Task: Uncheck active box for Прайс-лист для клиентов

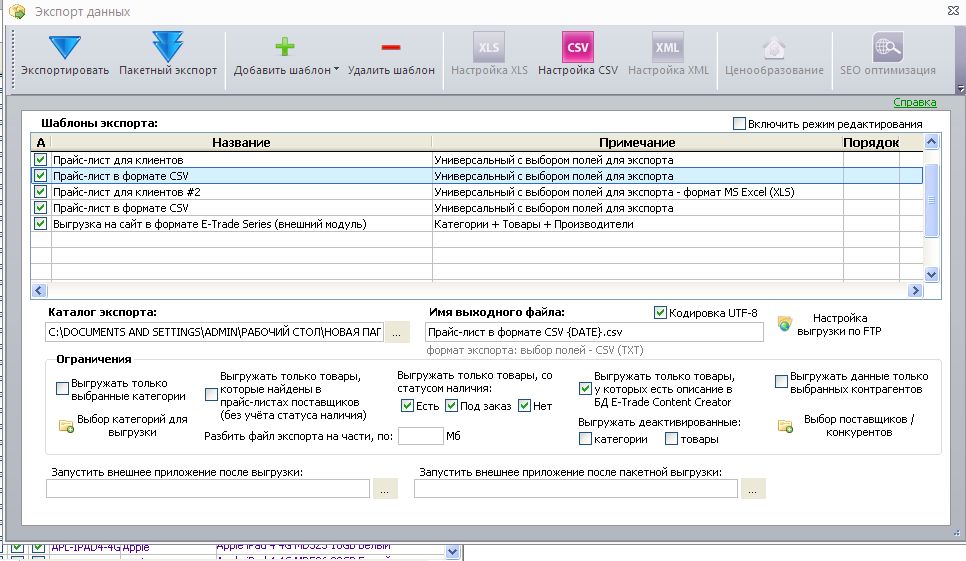Action: [41, 159]
